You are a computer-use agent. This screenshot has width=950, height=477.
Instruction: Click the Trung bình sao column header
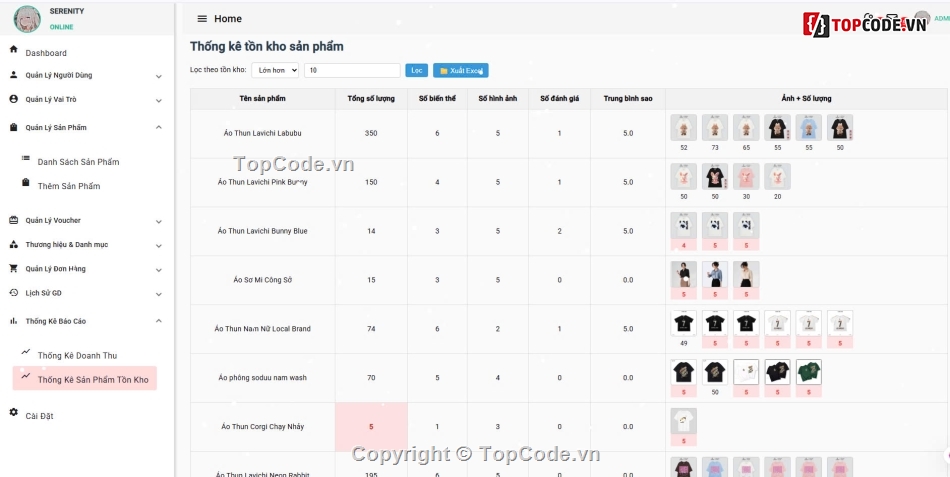(628, 98)
